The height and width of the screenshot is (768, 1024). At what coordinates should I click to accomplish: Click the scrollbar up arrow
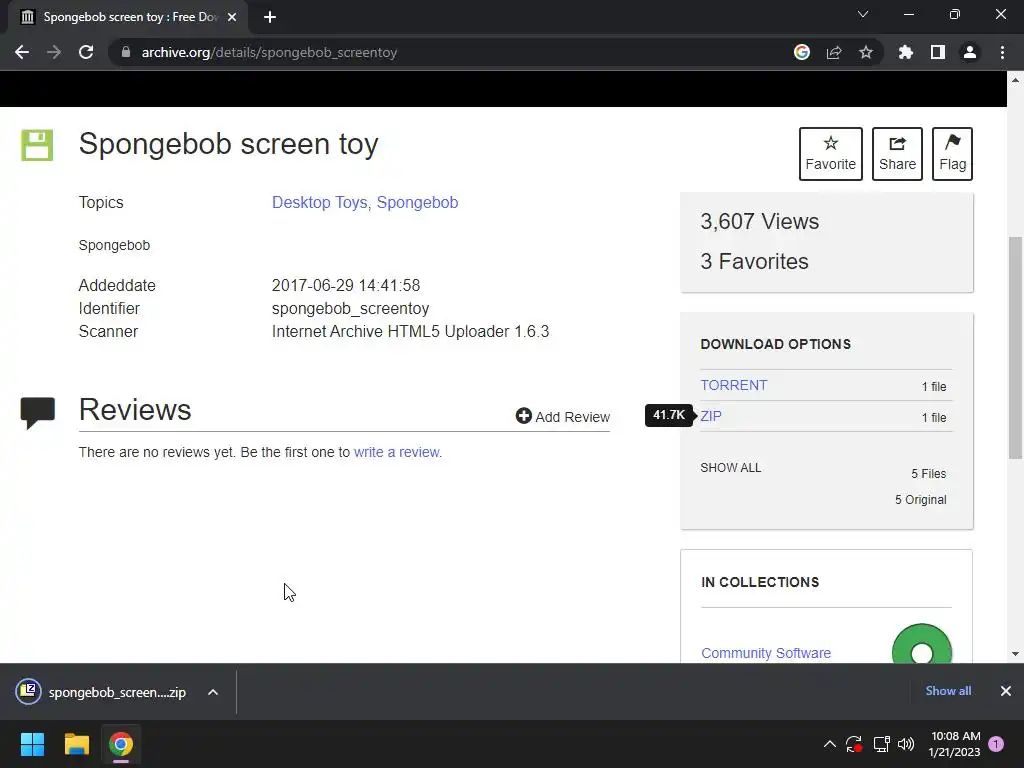[1015, 80]
